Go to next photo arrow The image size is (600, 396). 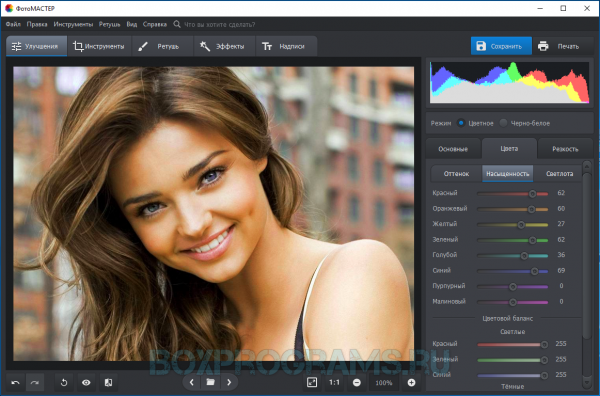[x=229, y=382]
